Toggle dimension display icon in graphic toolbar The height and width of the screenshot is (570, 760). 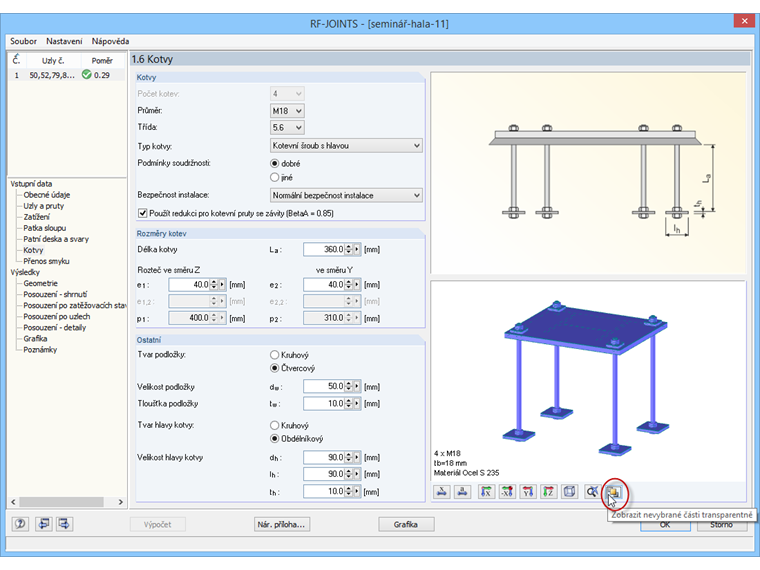coord(442,491)
